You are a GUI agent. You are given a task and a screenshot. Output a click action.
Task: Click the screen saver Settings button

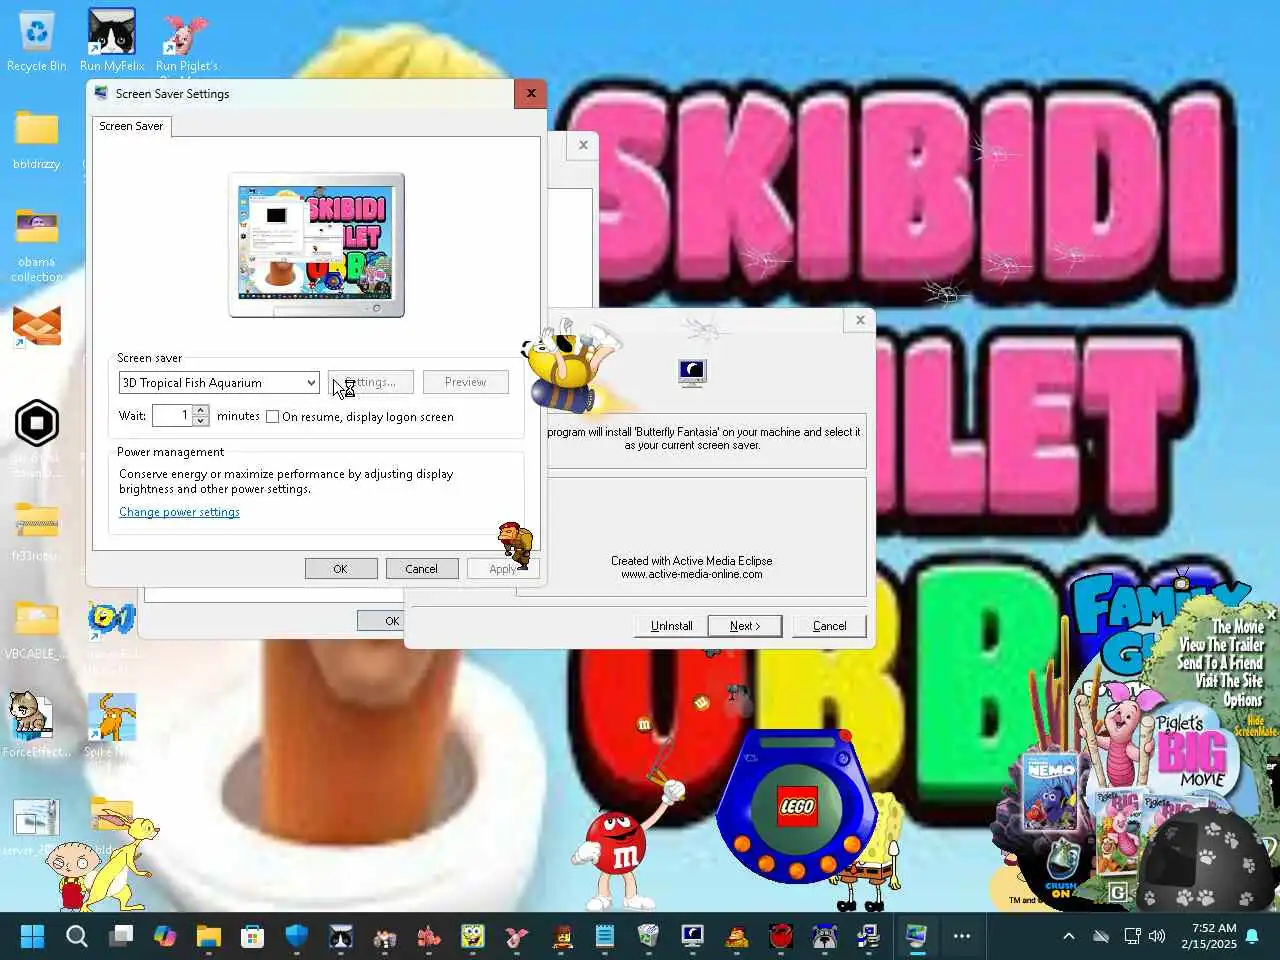pos(371,382)
